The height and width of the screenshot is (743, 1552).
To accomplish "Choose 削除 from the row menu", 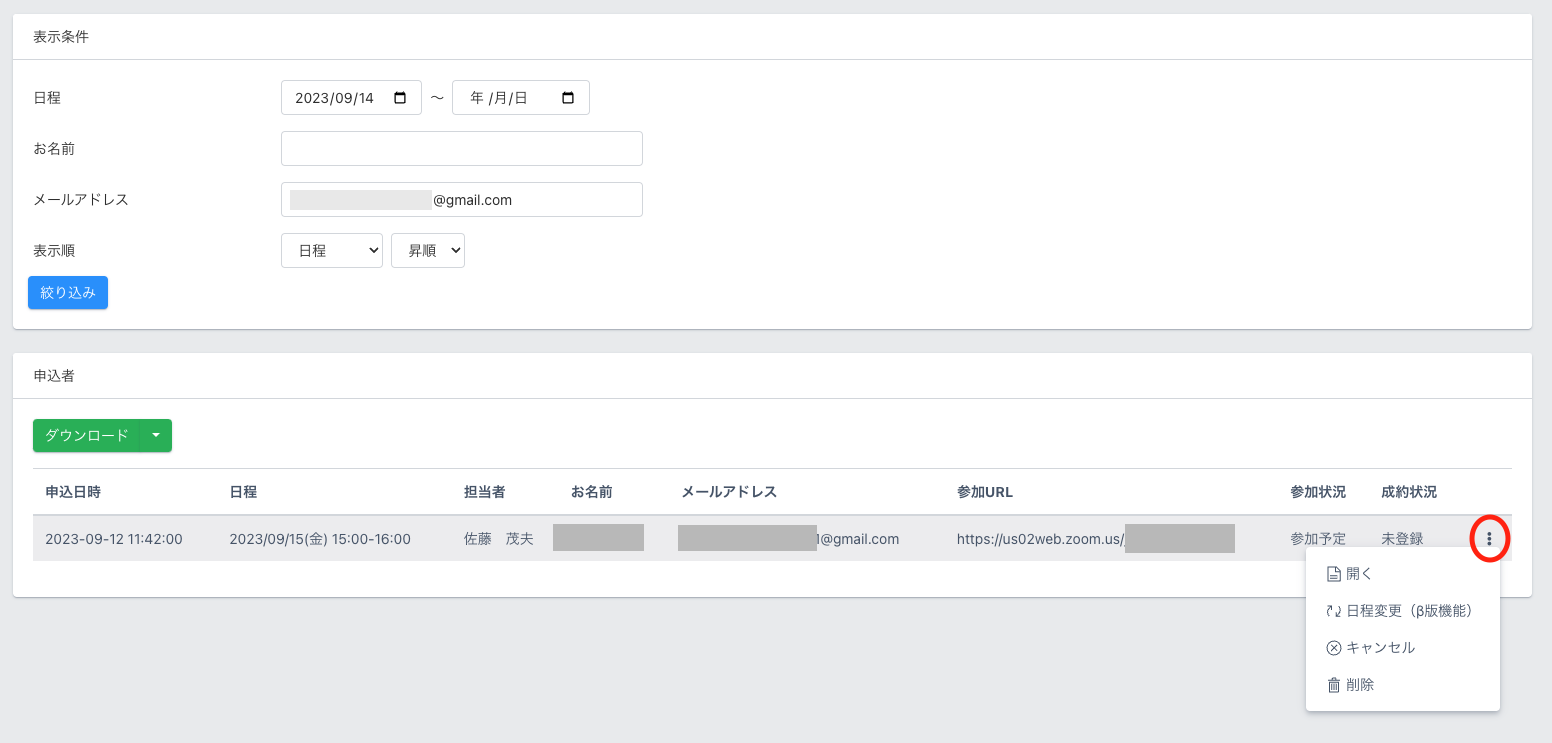I will pos(1360,685).
